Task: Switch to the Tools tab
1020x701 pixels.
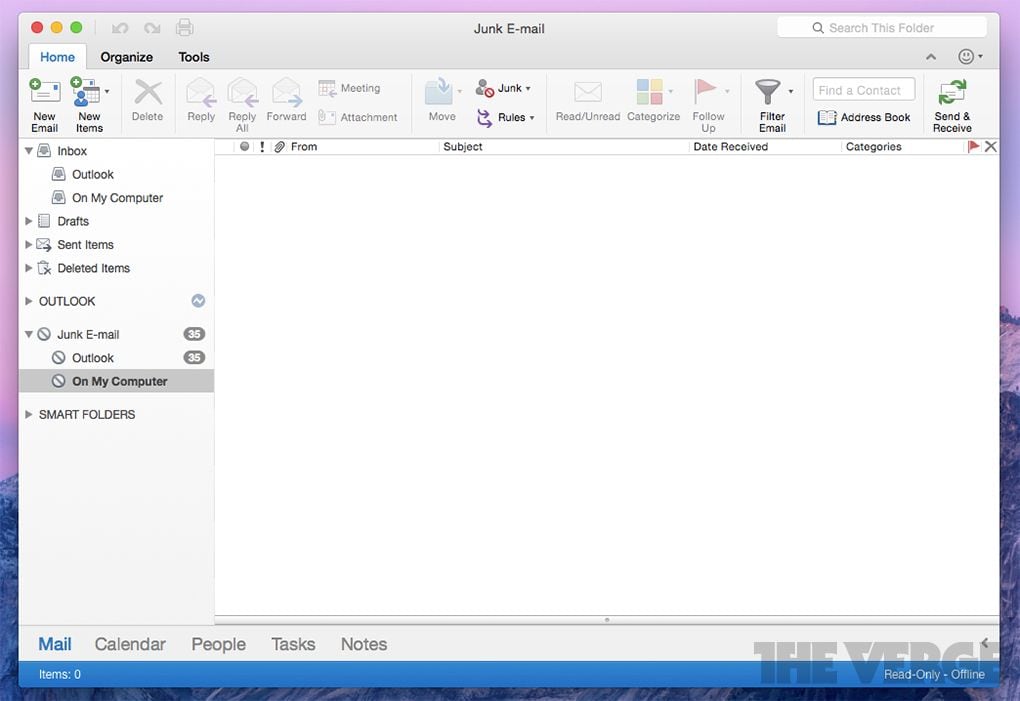Action: [194, 57]
